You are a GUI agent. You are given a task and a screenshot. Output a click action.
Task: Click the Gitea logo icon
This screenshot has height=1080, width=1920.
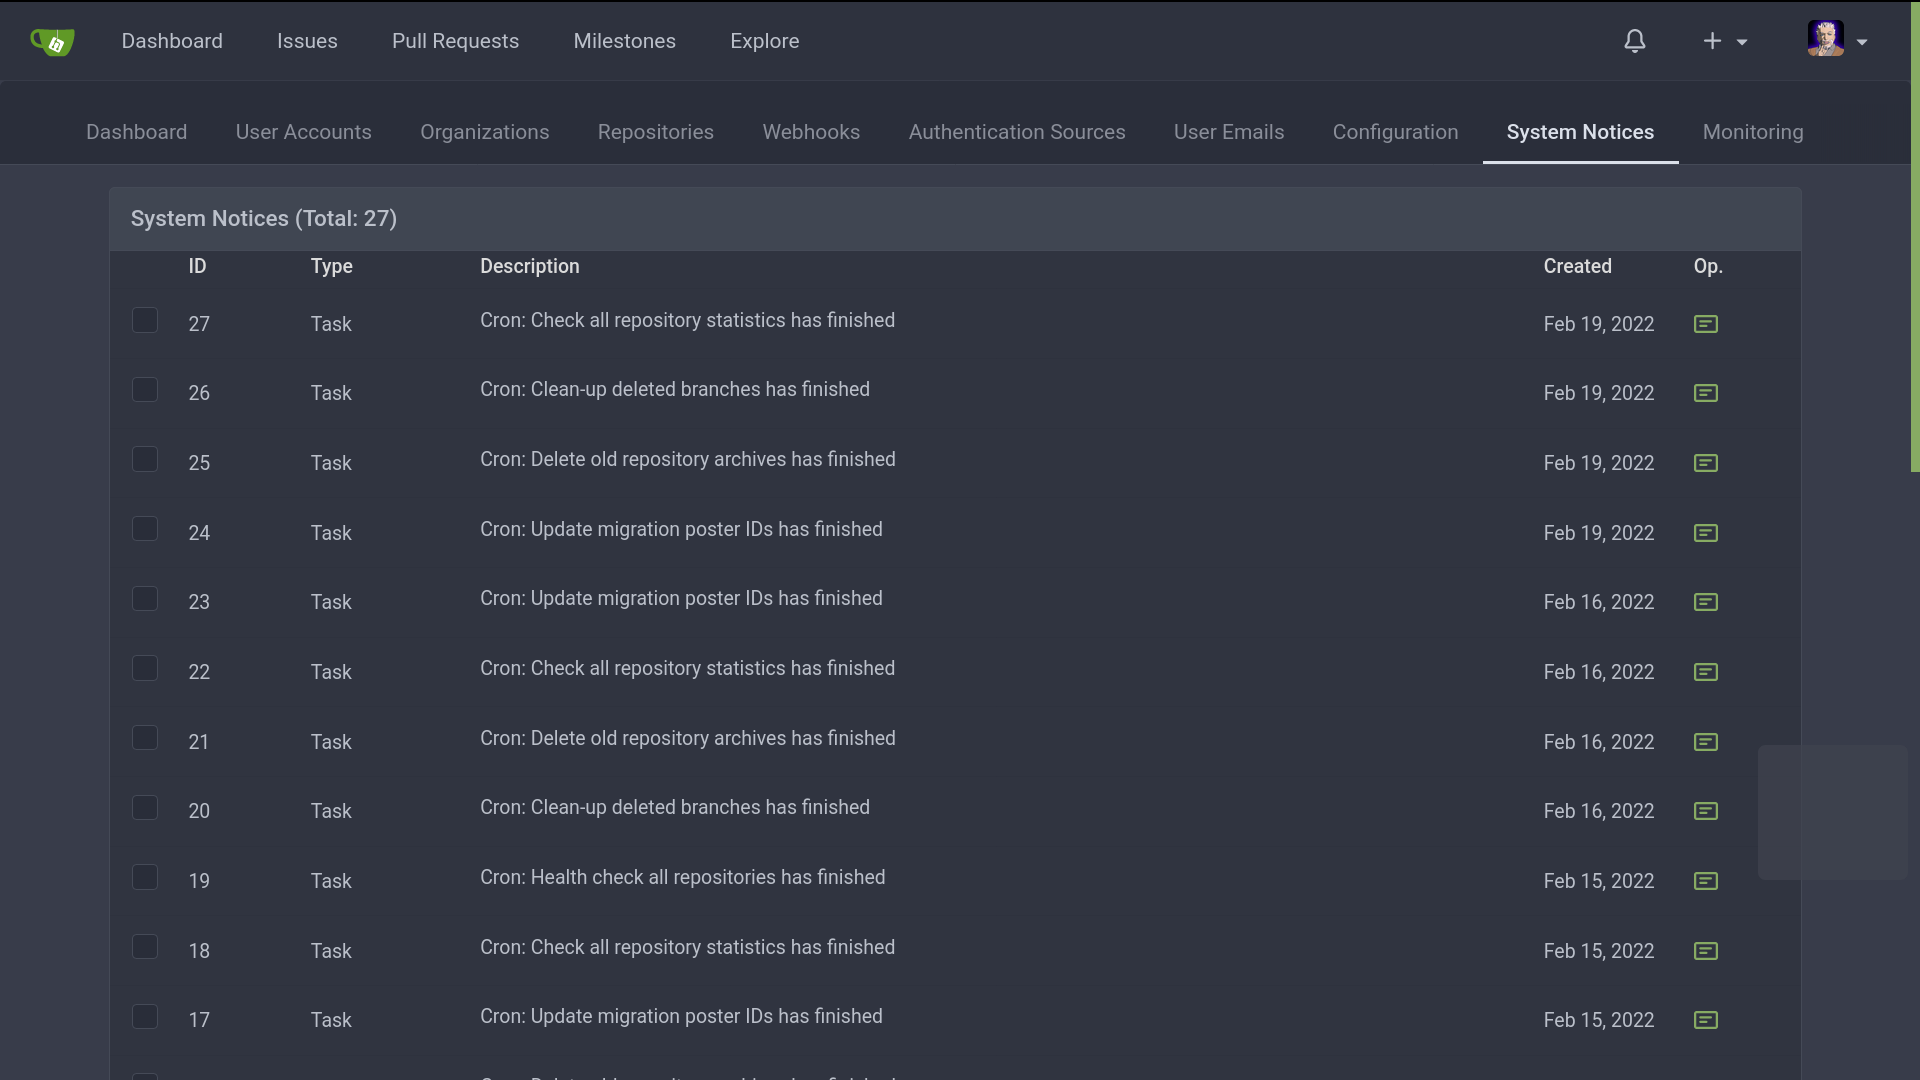(53, 42)
